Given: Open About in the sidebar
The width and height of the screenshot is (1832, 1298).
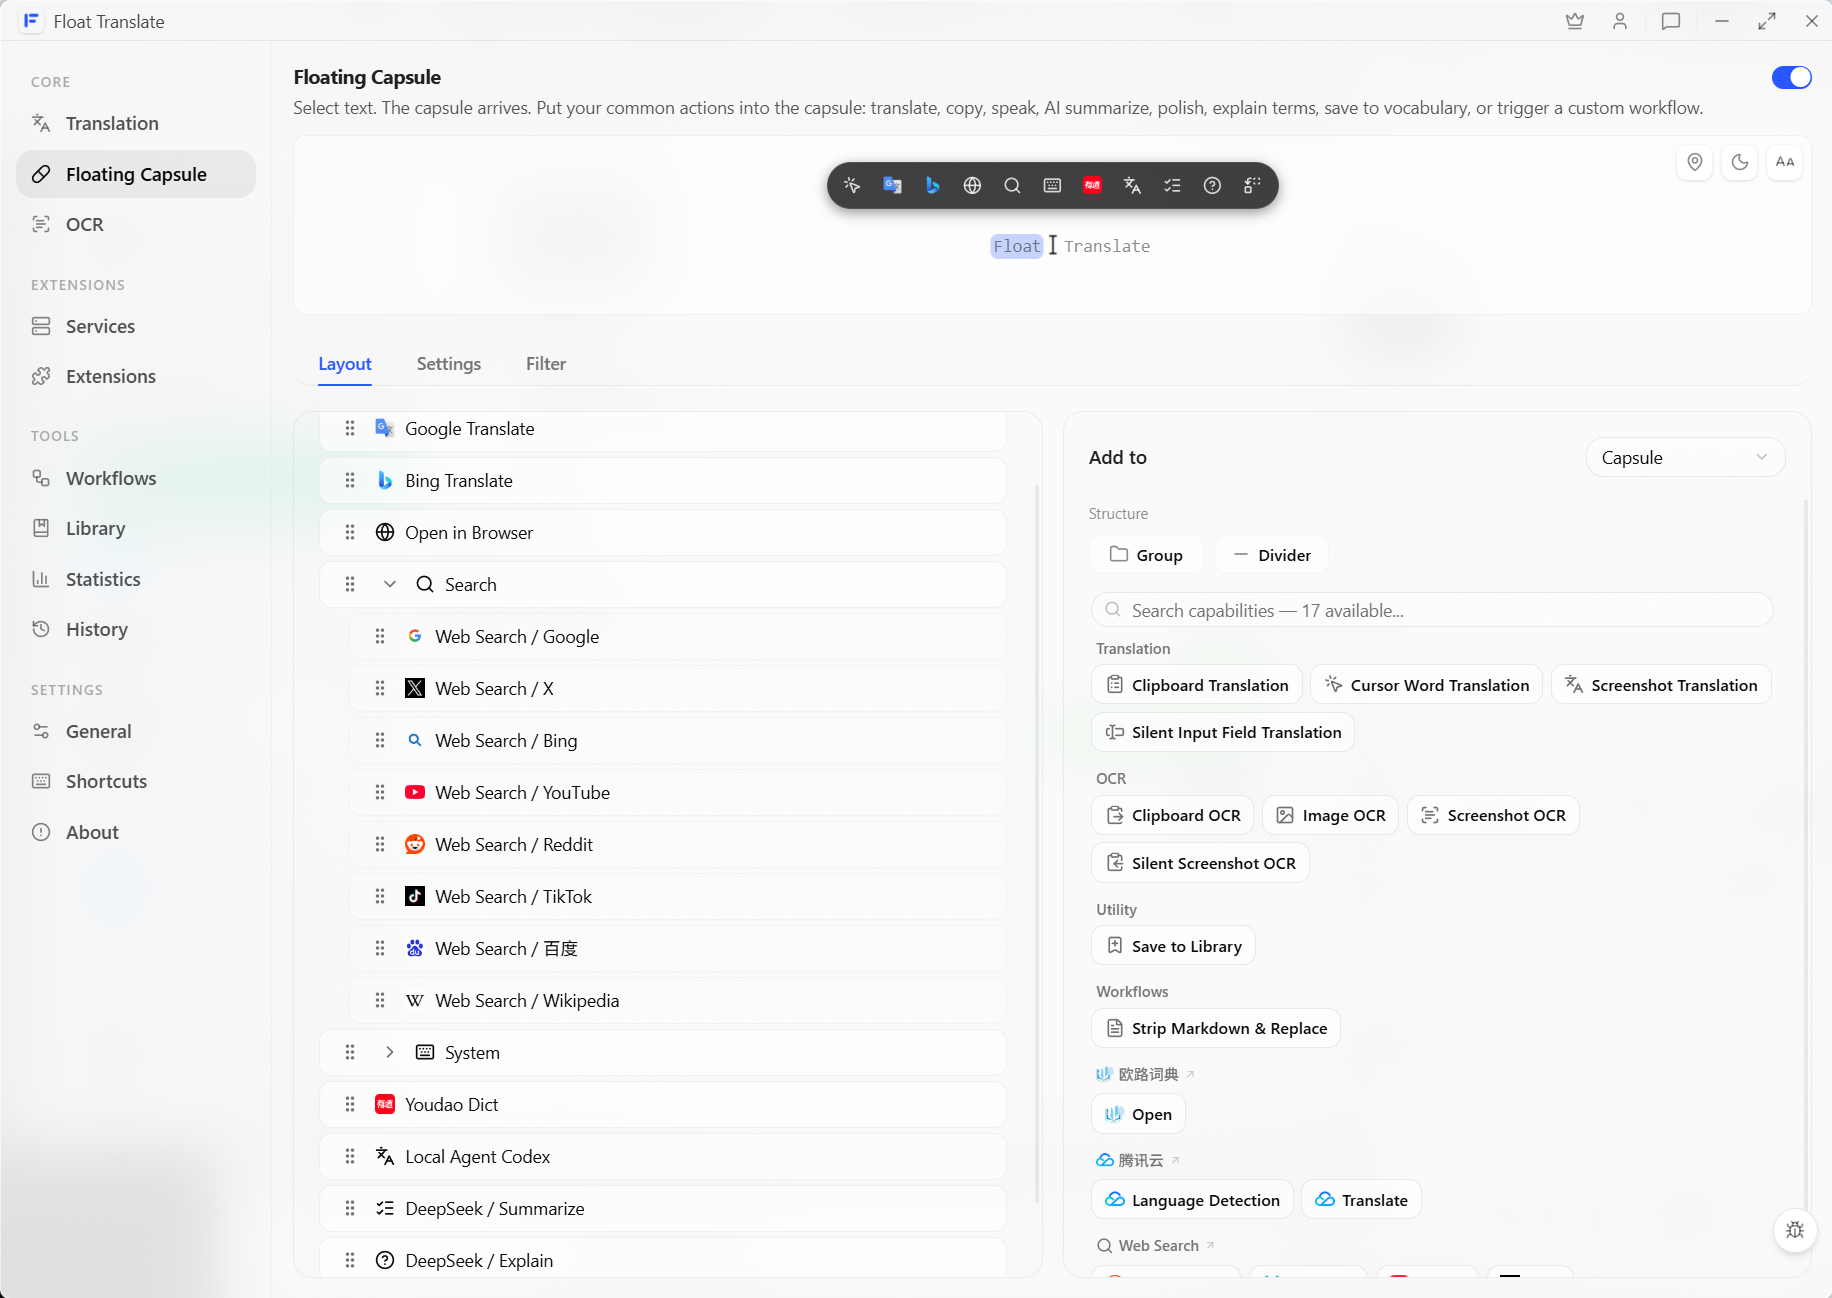Looking at the screenshot, I should click(x=136, y=833).
